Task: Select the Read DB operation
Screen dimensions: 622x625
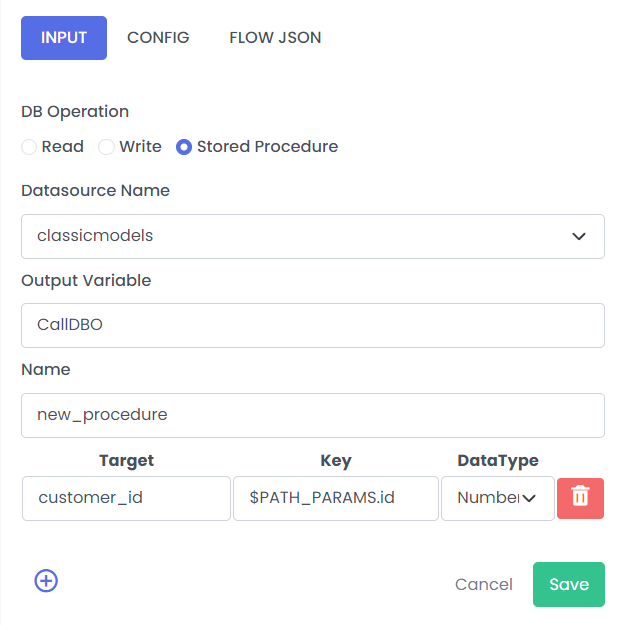Action: [29, 147]
